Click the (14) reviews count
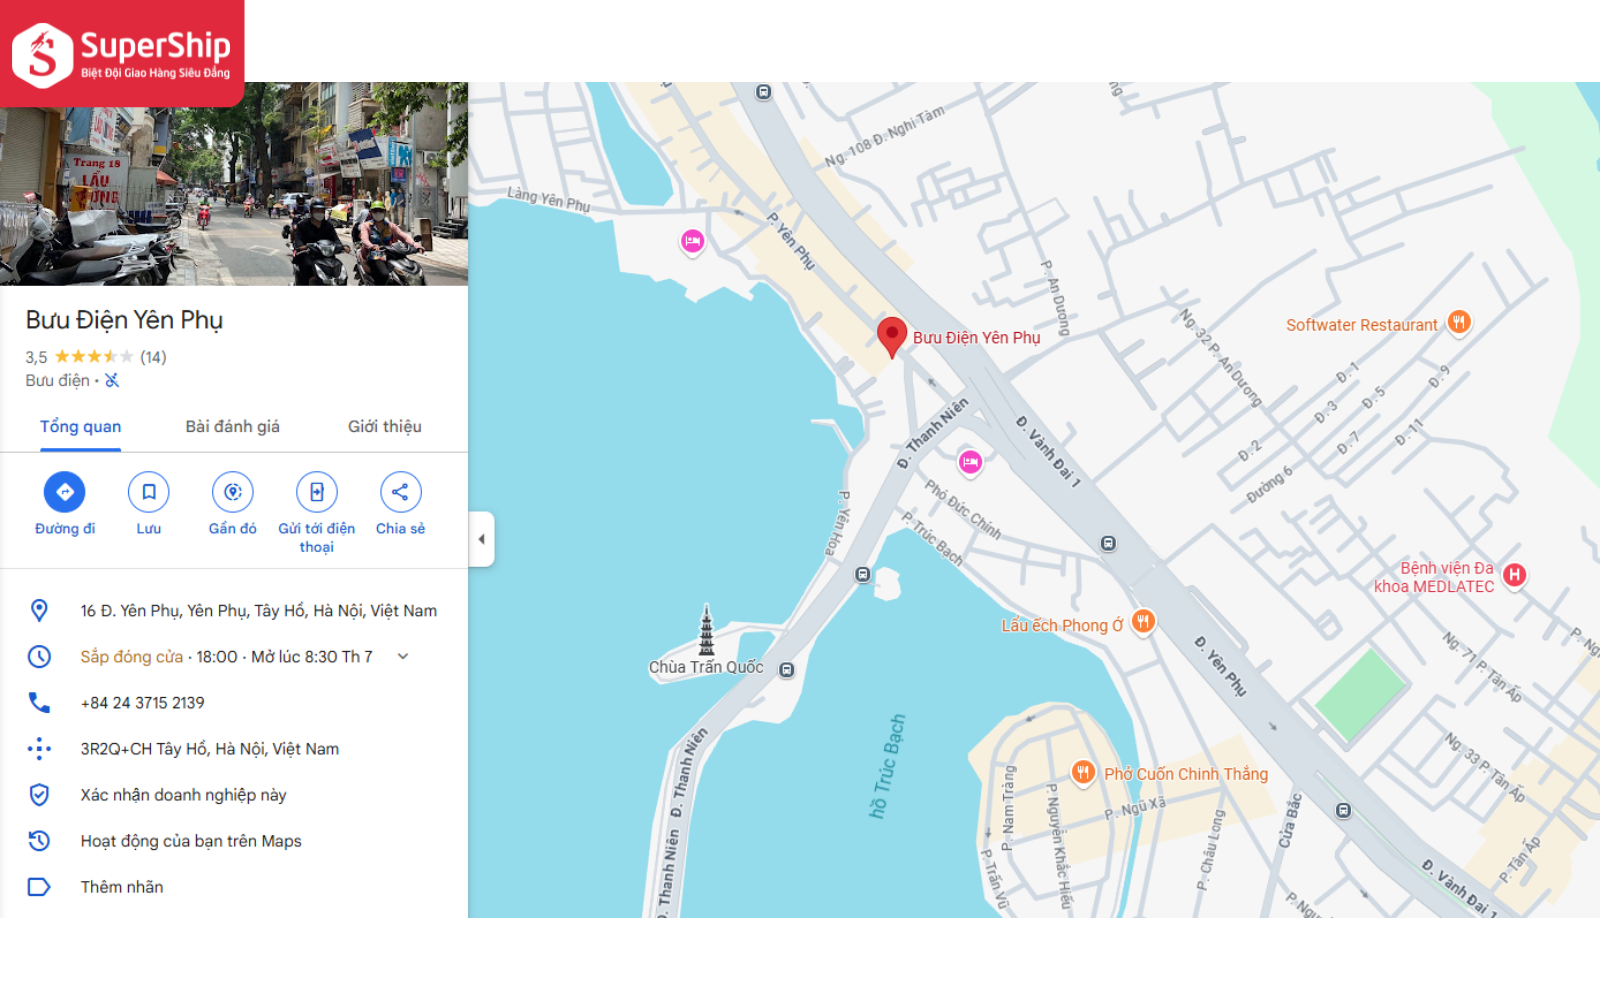 tap(153, 356)
